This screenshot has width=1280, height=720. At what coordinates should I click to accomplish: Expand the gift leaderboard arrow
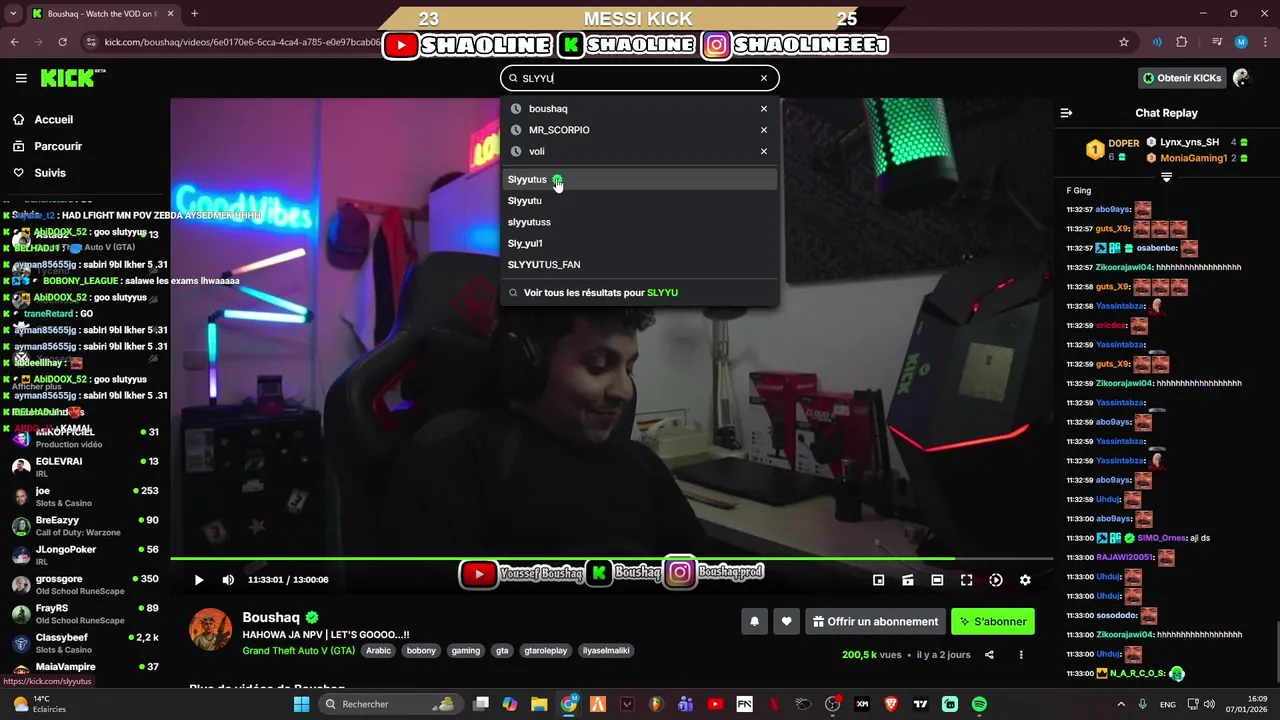pos(1166,177)
